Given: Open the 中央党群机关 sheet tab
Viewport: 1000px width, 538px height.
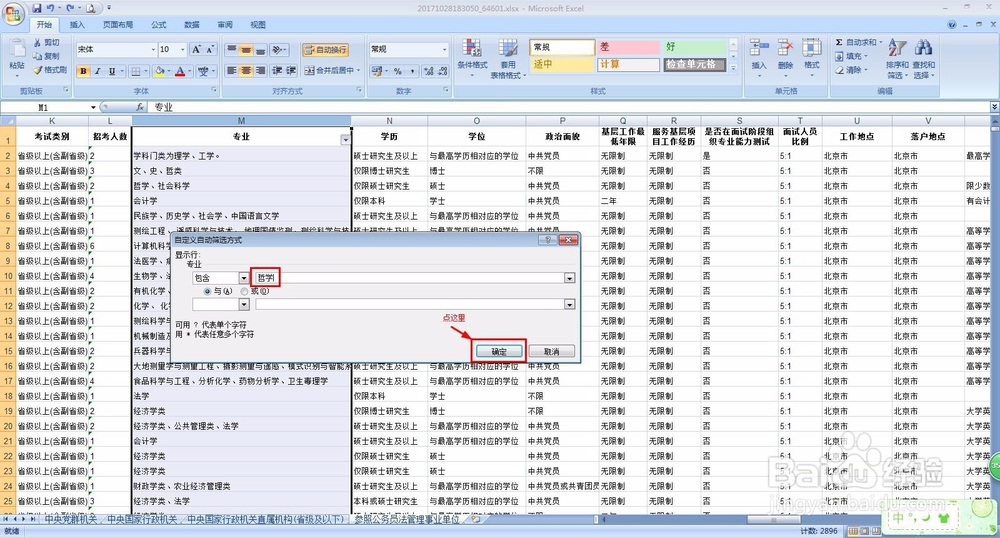Looking at the screenshot, I should coord(70,520).
